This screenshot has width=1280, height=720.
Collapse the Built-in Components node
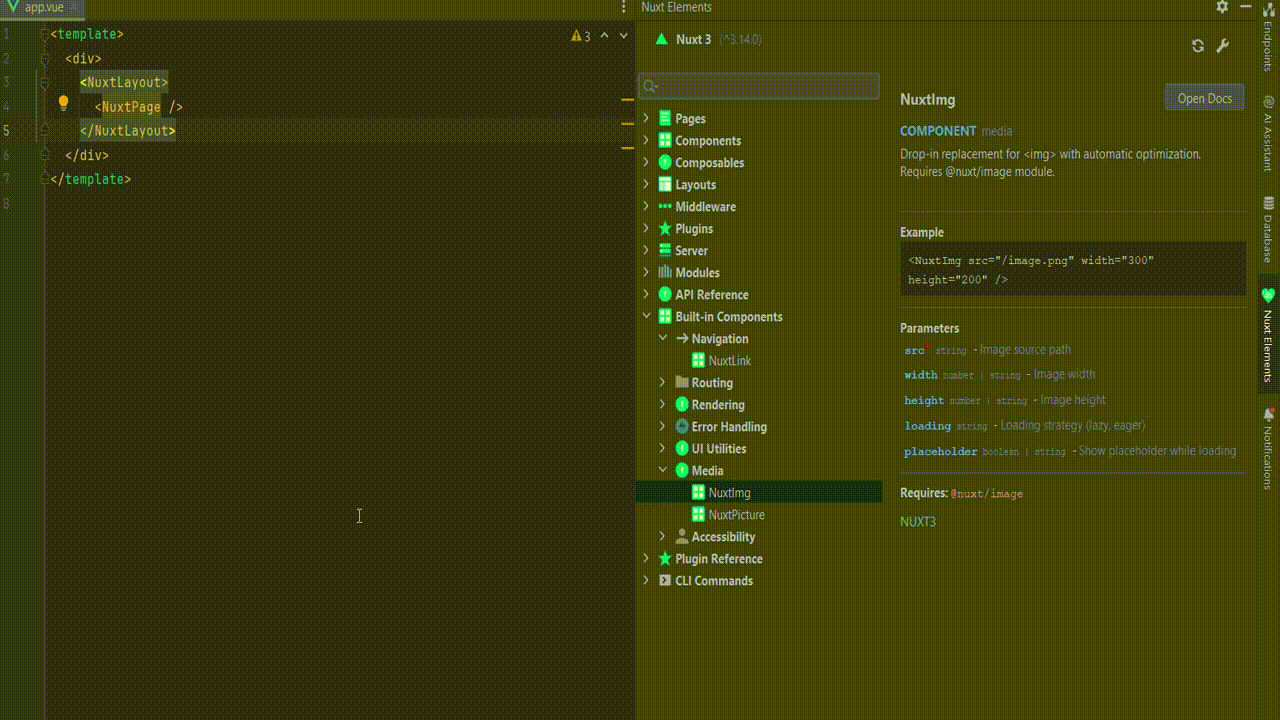coord(646,316)
